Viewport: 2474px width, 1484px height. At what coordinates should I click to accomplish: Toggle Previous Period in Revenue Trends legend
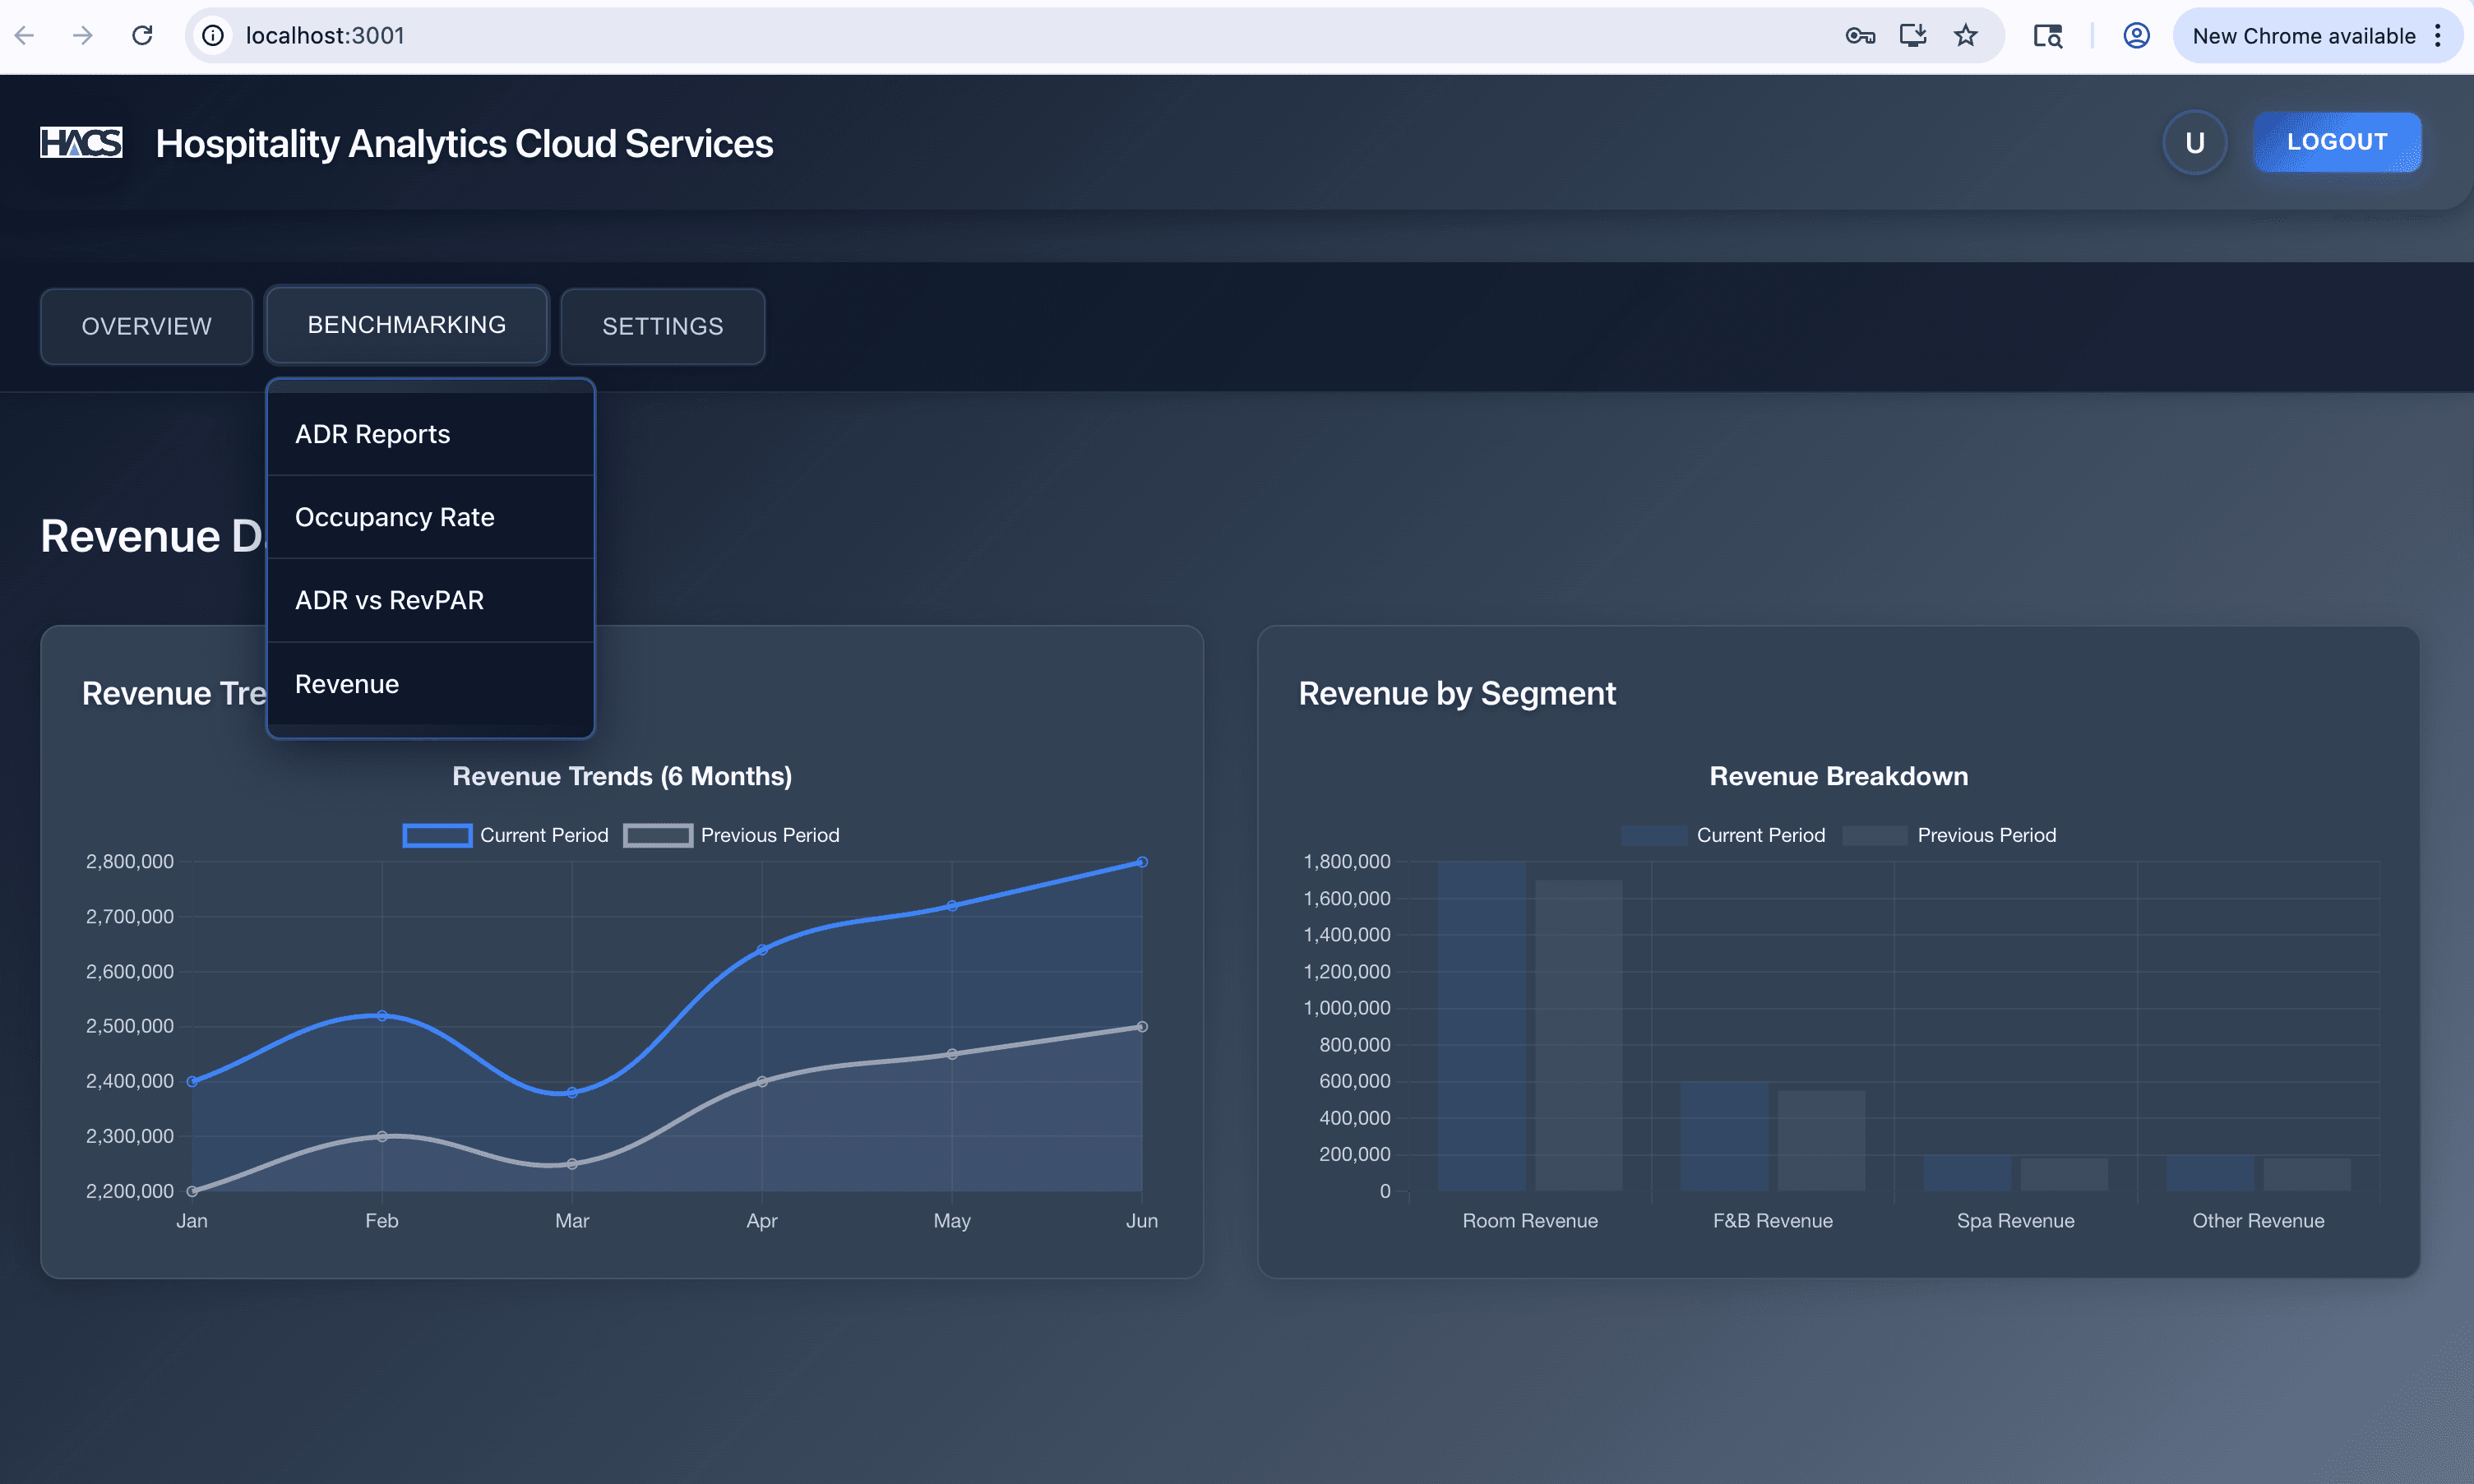click(732, 835)
